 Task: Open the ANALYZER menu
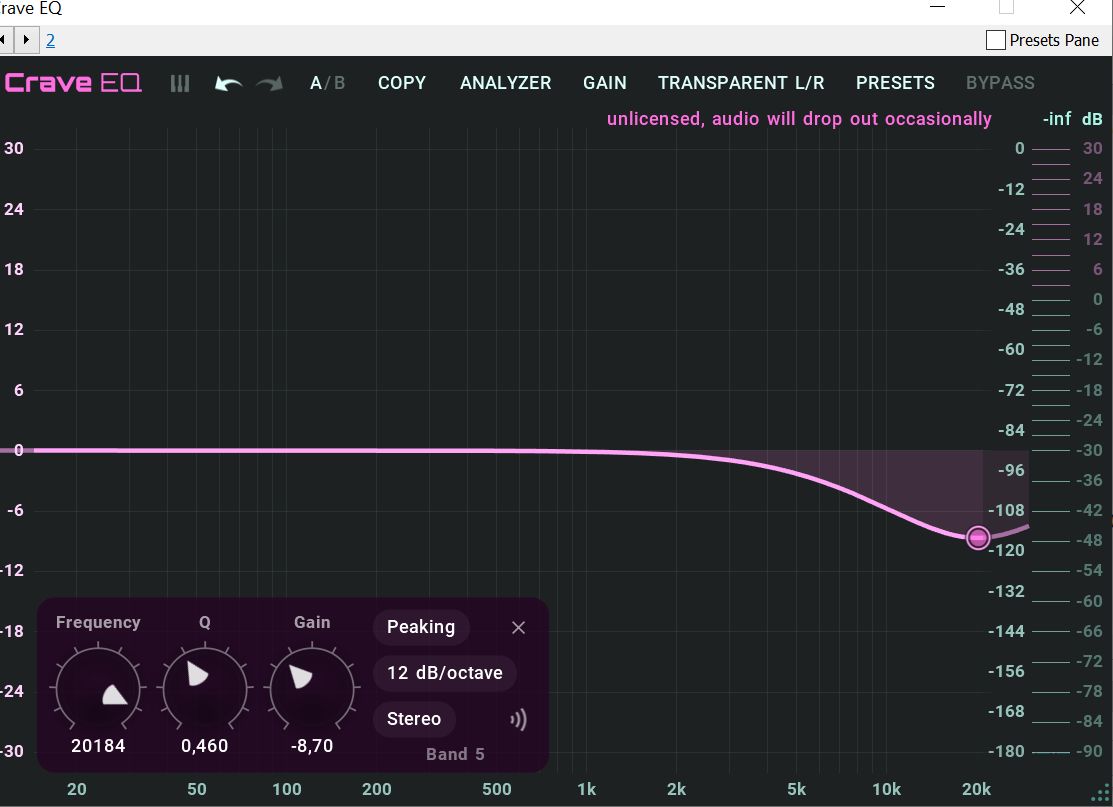pos(505,83)
